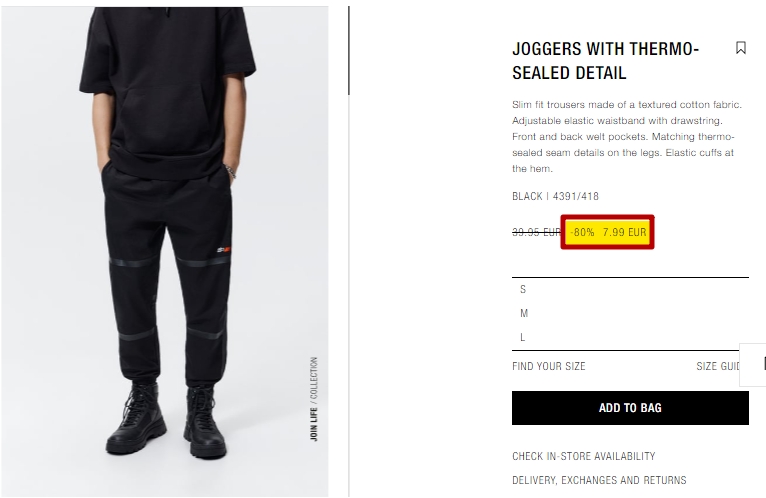Click the -80% 7.99 EUR sale price

pos(607,232)
